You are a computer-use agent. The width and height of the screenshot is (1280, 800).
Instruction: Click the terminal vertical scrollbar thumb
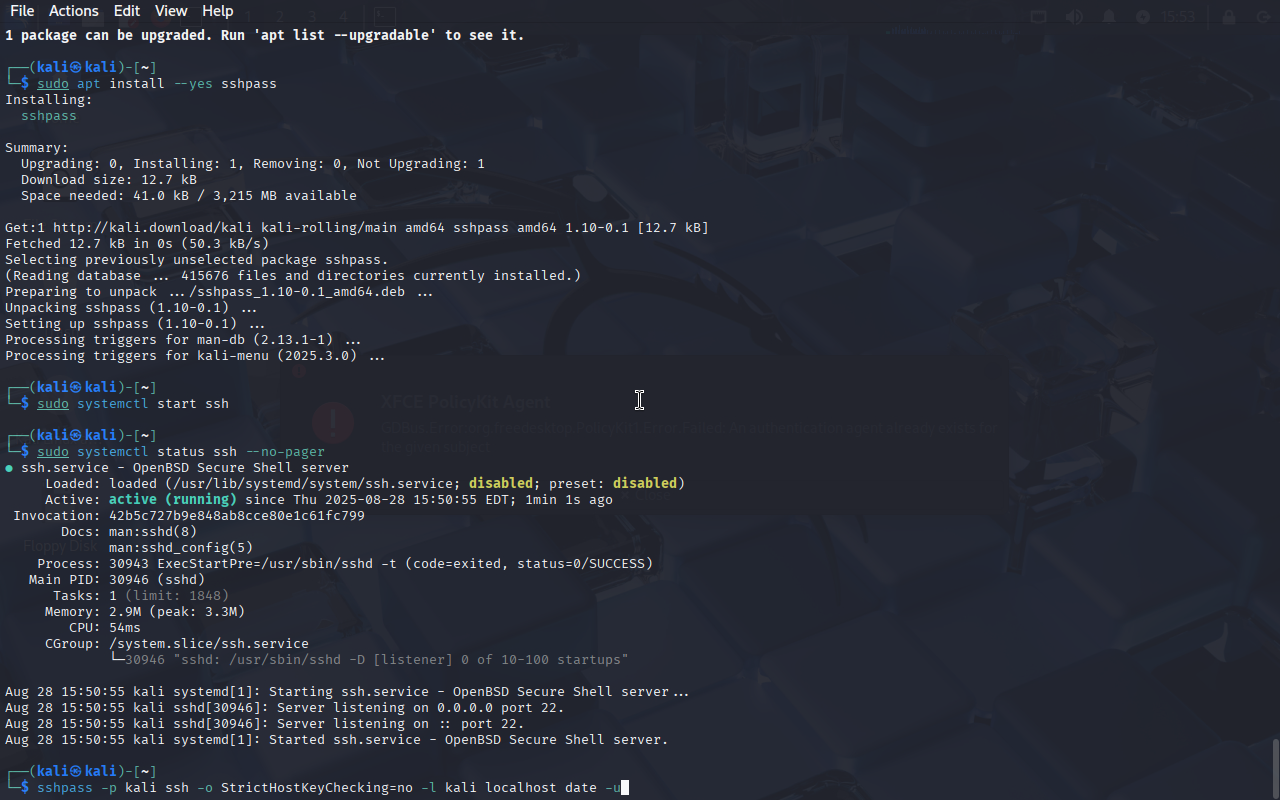pos(1275,768)
